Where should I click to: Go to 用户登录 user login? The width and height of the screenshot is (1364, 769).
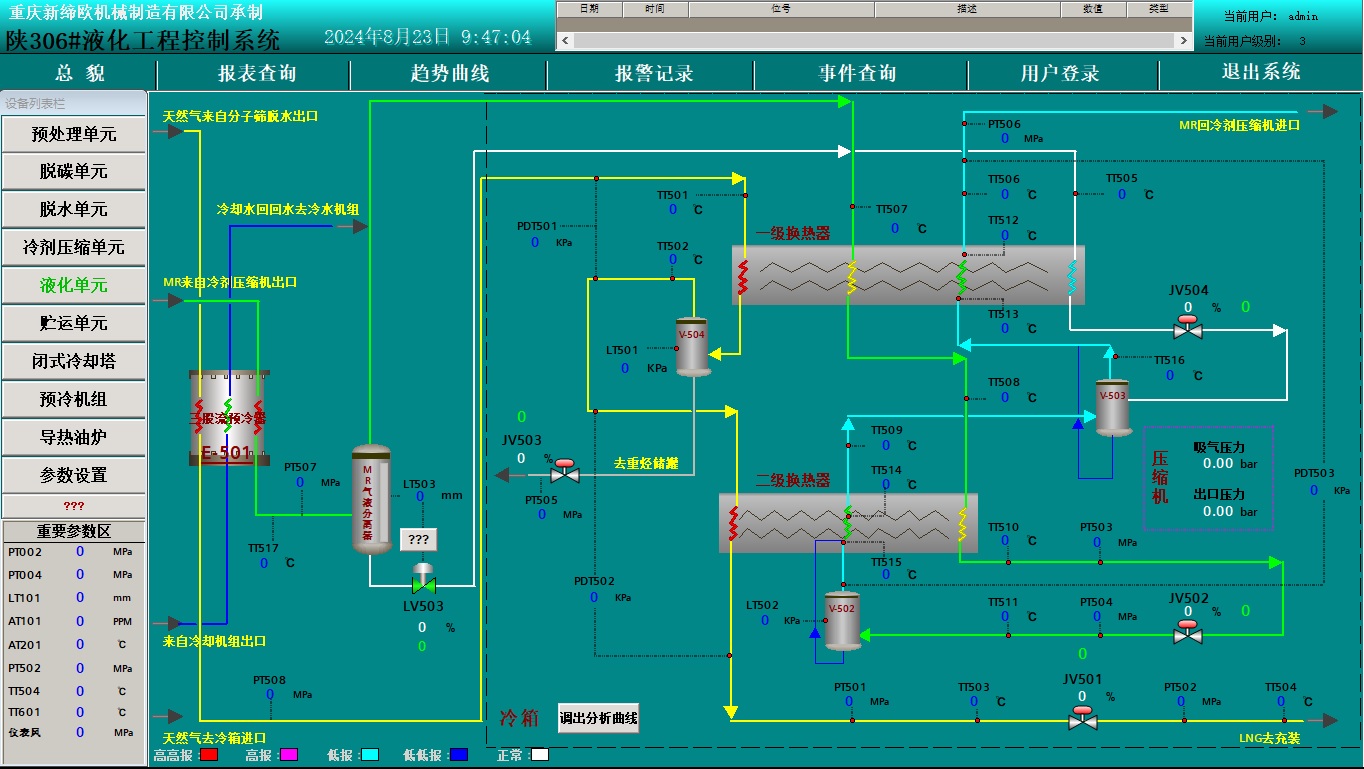click(x=1060, y=74)
